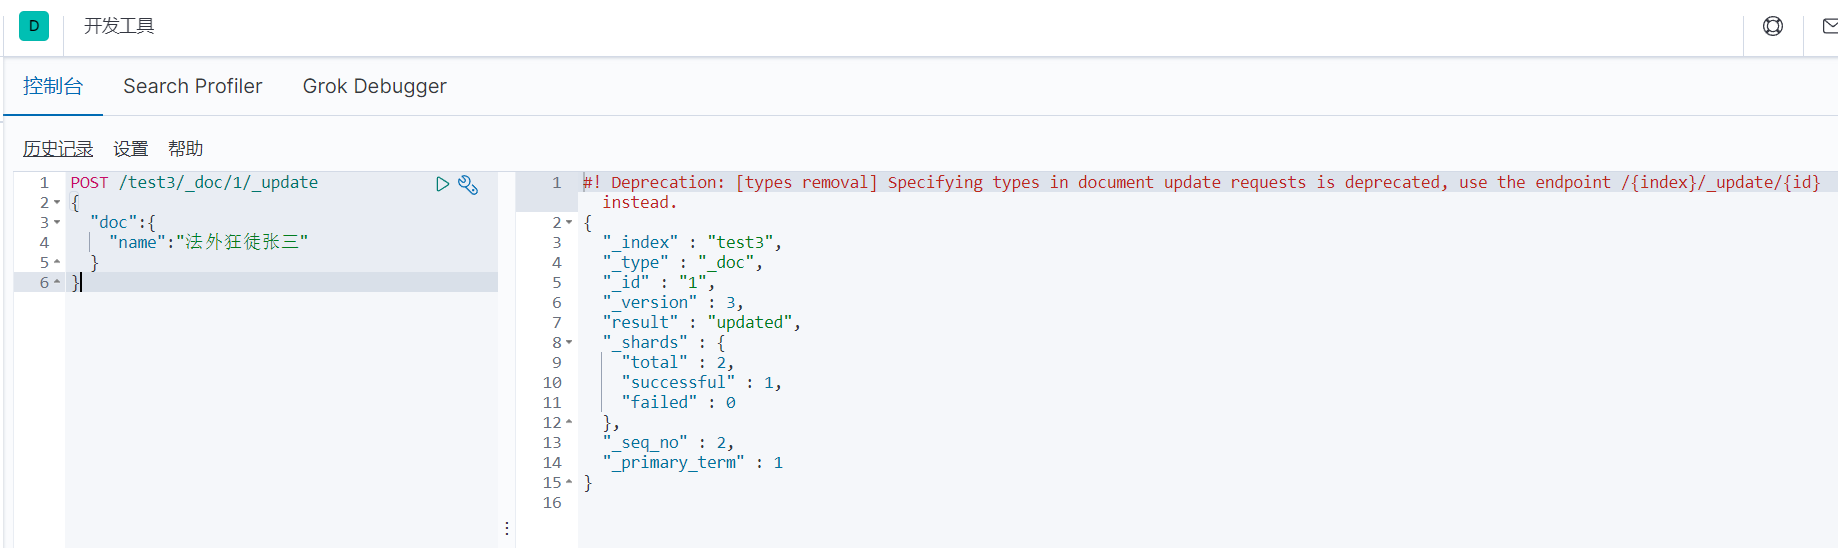Image resolution: width=1838 pixels, height=548 pixels.
Task: Click the "_id" : "1" line
Action: click(x=658, y=282)
